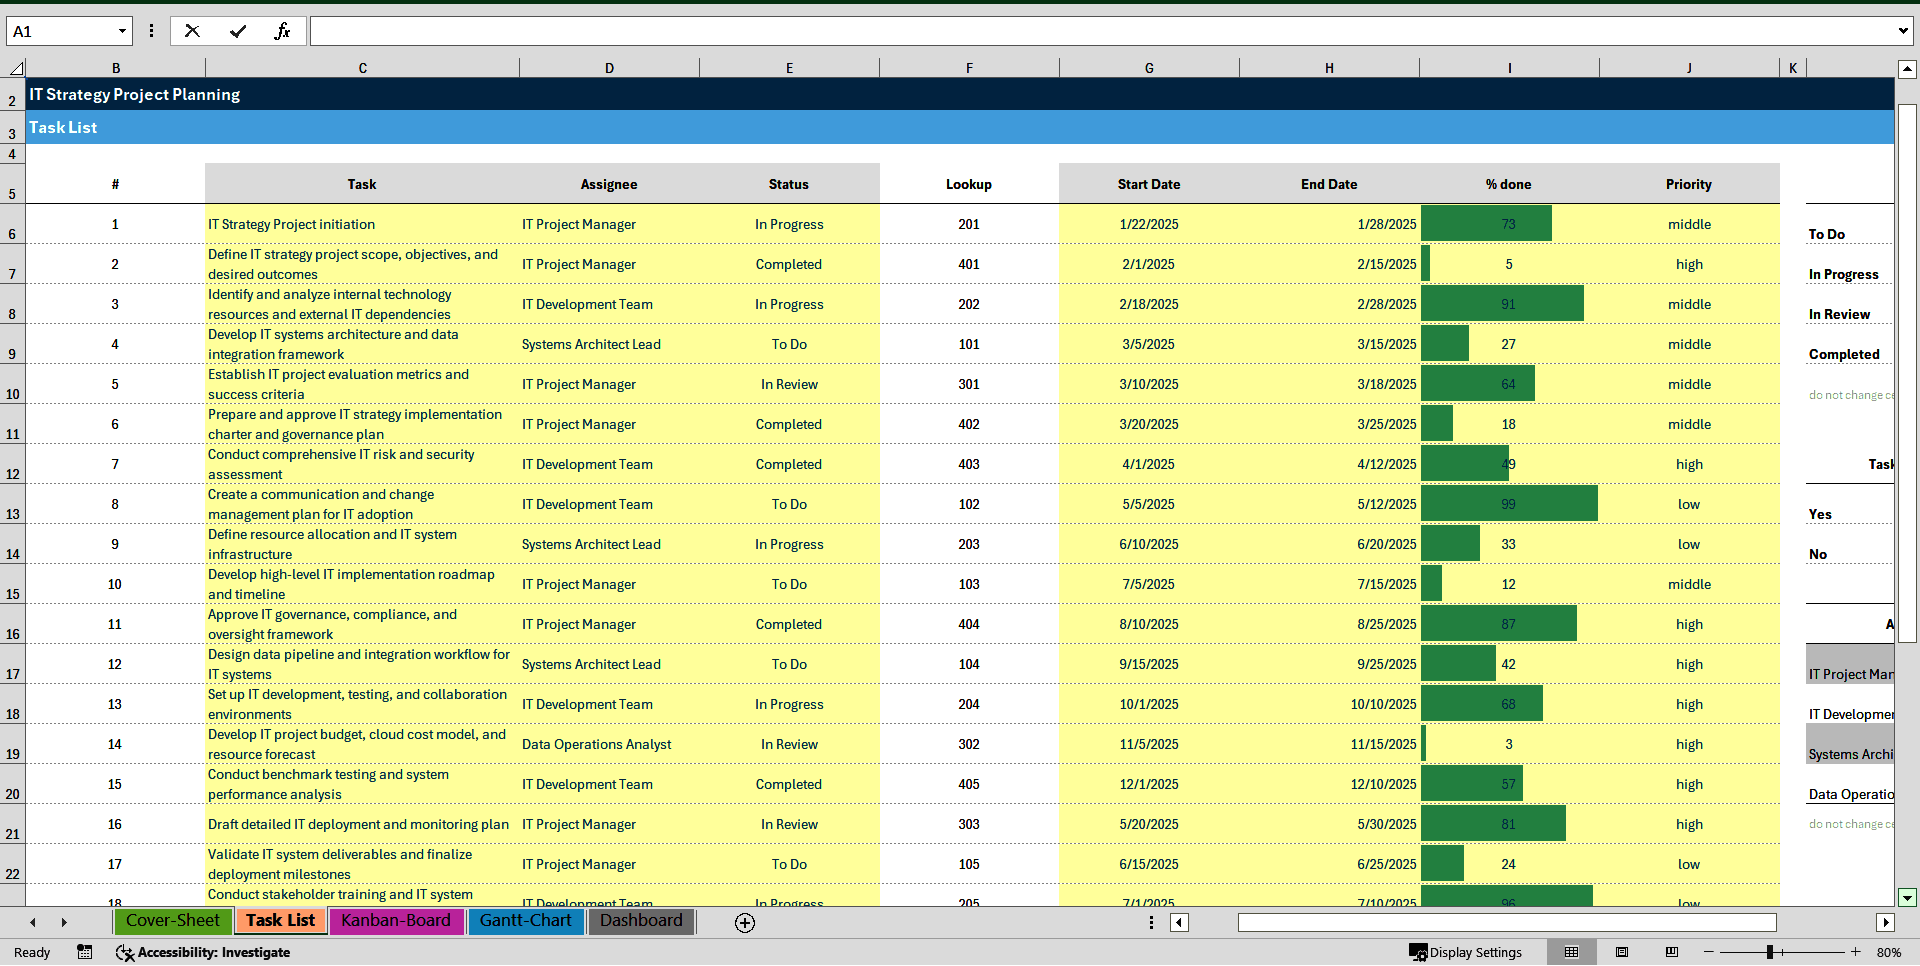This screenshot has height=966, width=1920.
Task: Click the Enter checkmark in the formula bar
Action: (238, 30)
